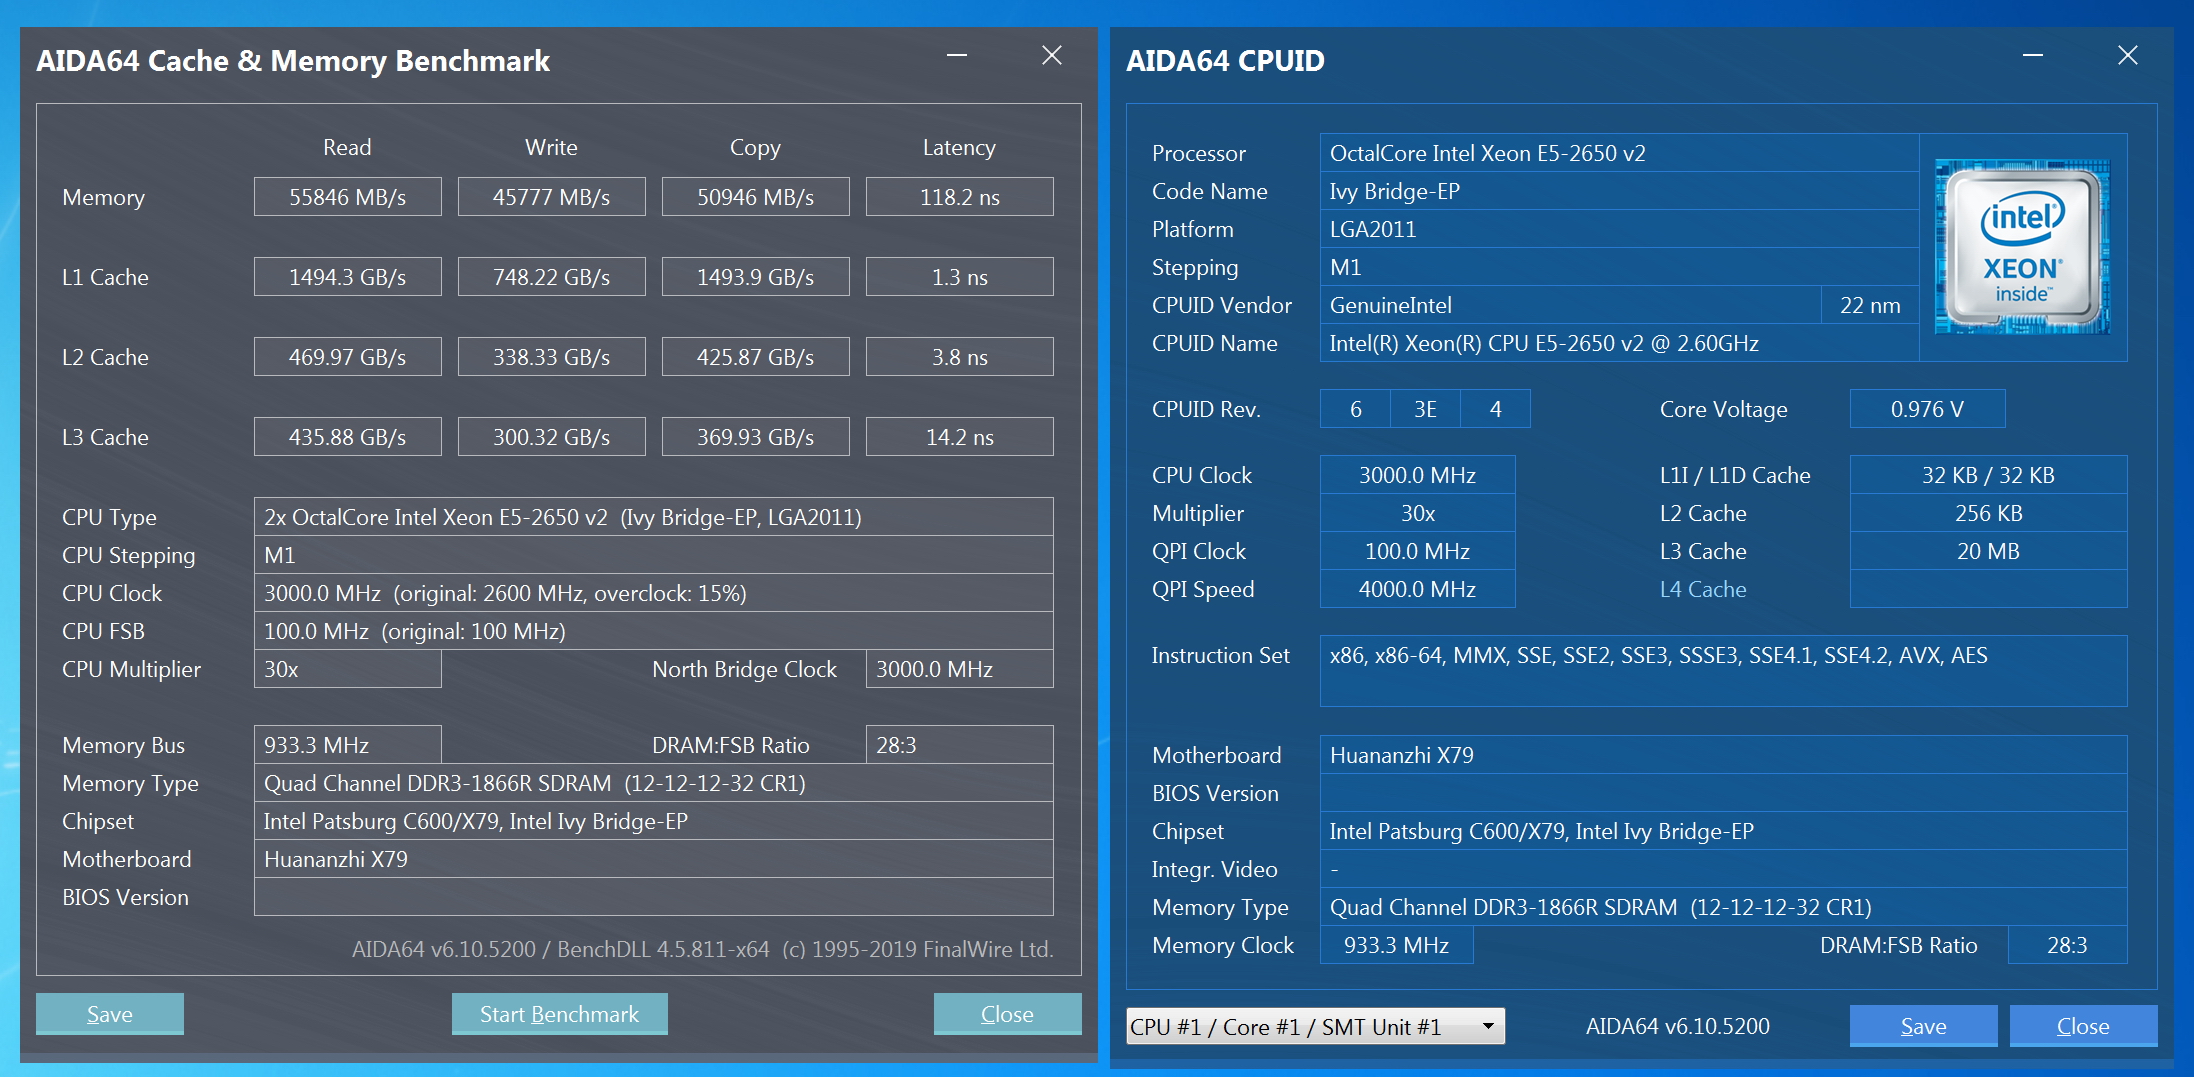Screen dimensions: 2194x1077
Task: Click Chipset field in Benchmark window
Action: (654, 821)
